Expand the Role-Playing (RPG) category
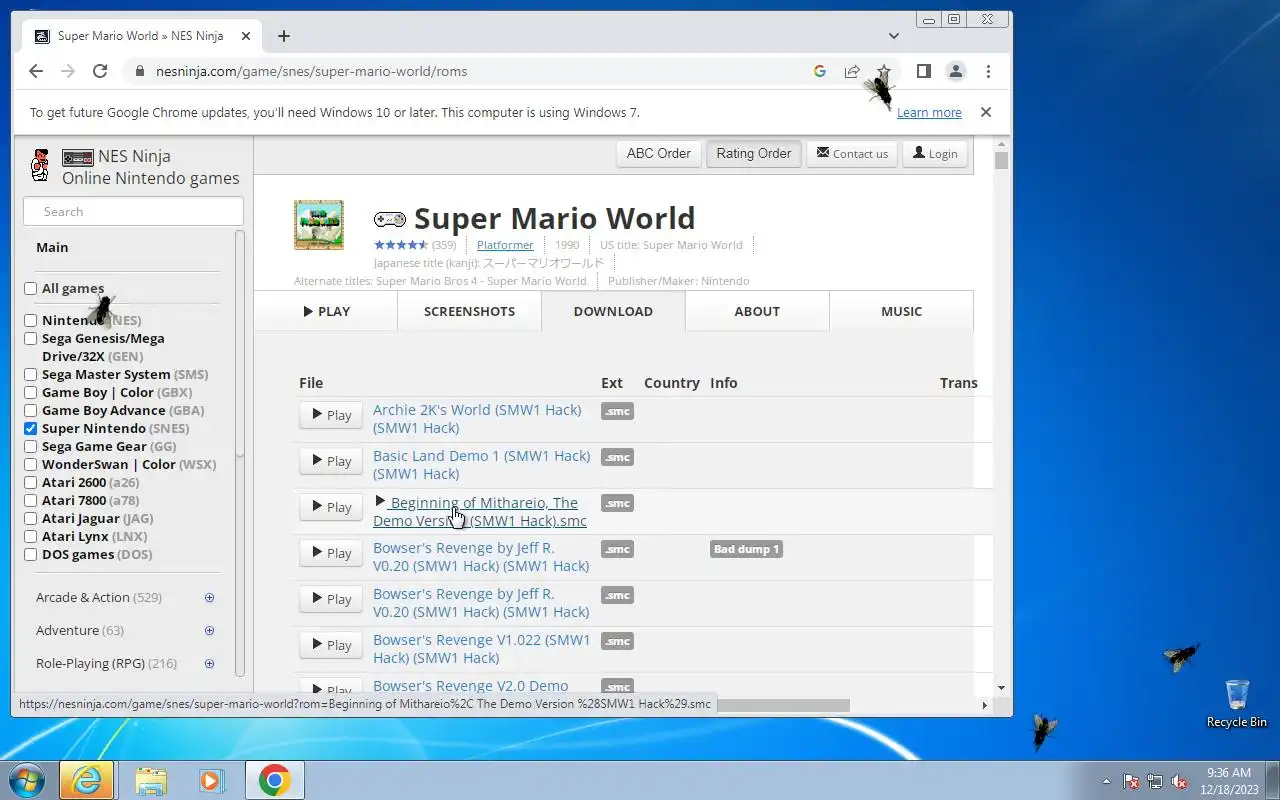The width and height of the screenshot is (1280, 800). pyautogui.click(x=210, y=664)
